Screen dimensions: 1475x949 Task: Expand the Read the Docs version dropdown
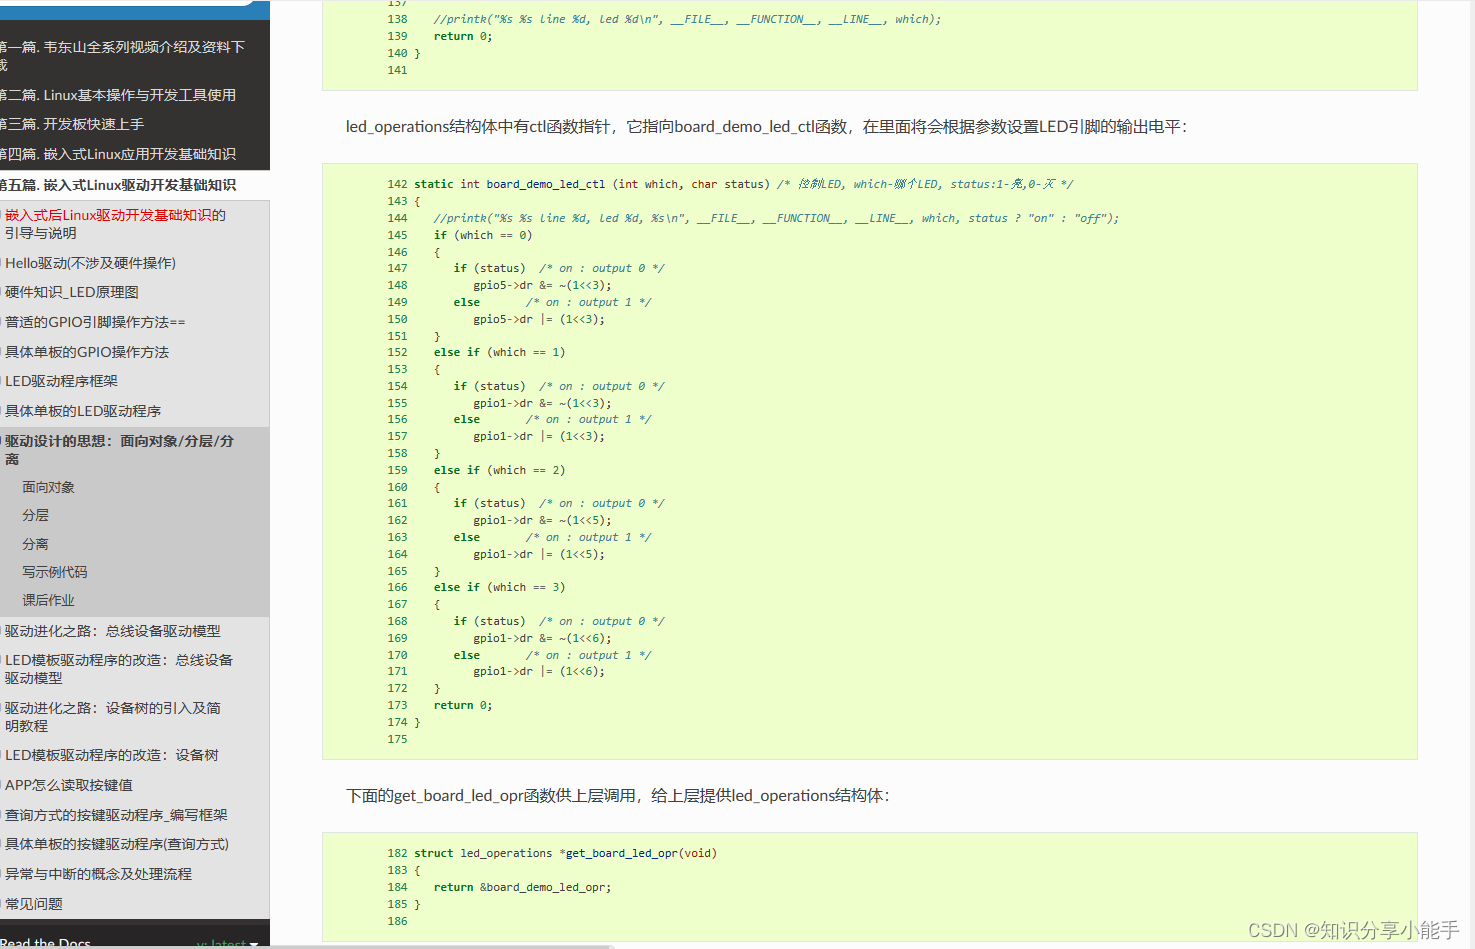point(228,942)
